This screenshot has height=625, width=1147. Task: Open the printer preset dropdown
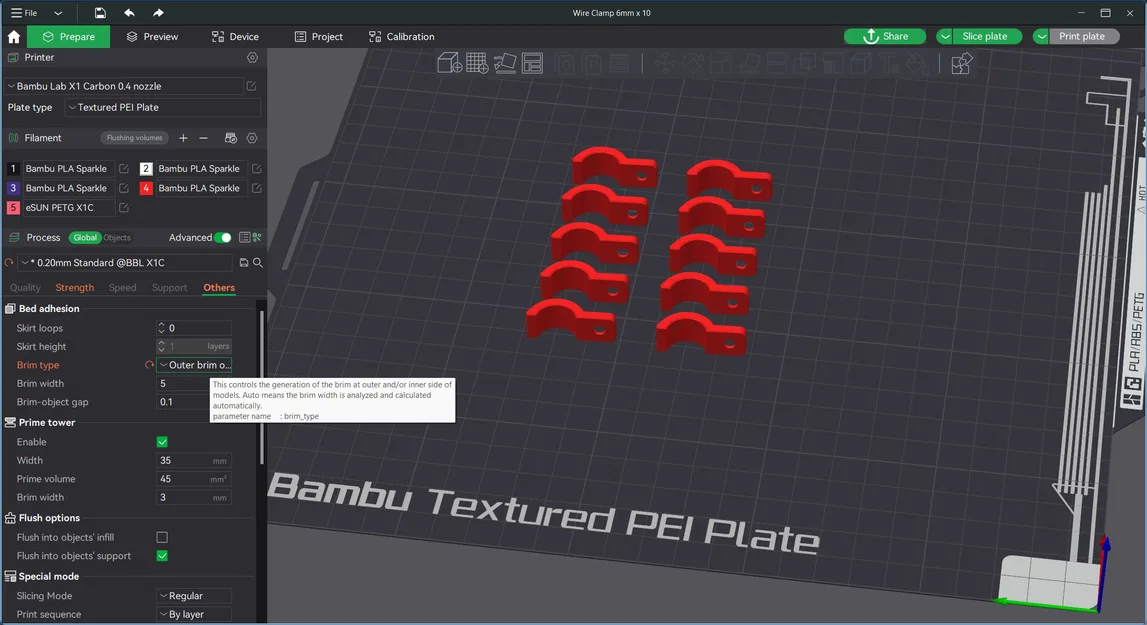click(124, 86)
